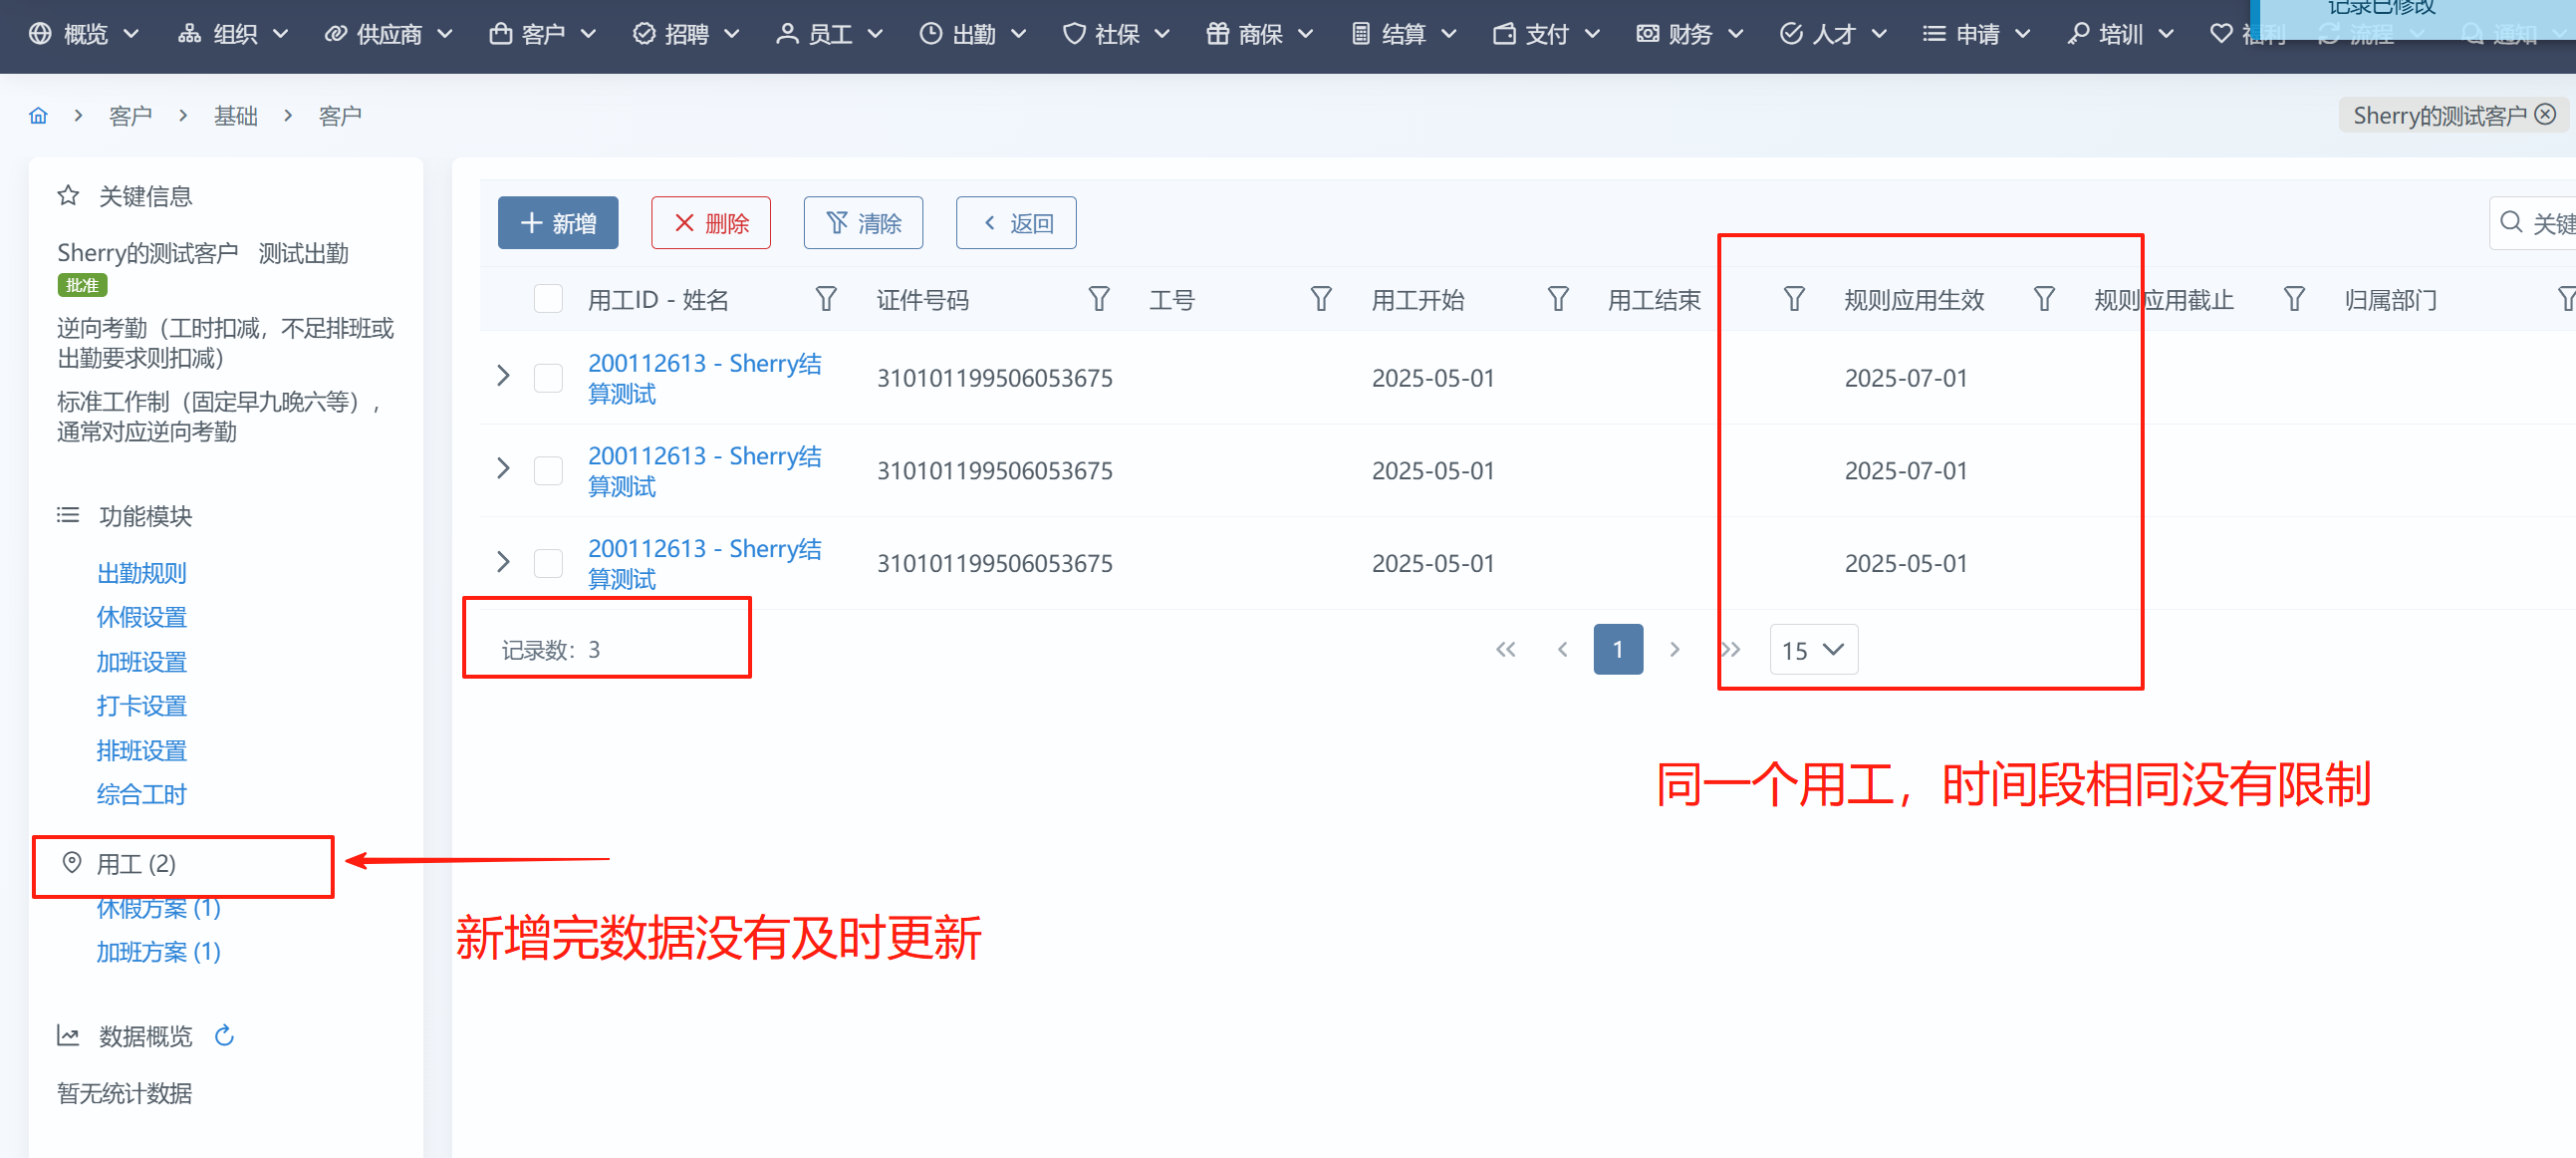Toggle the select-all header checkbox
Viewport: 2576px width, 1158px height.
[548, 299]
